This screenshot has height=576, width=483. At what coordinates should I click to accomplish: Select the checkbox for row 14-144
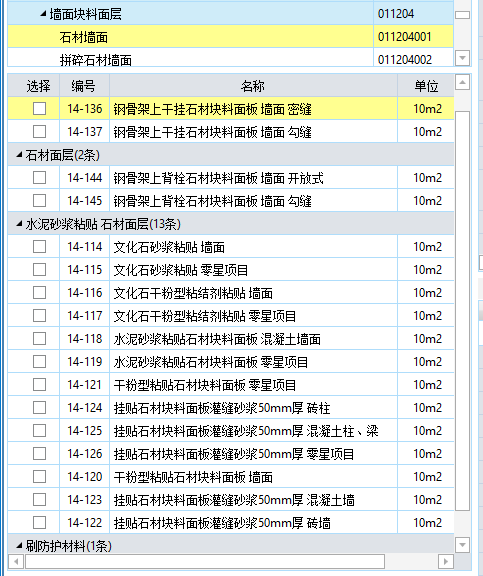click(x=39, y=178)
